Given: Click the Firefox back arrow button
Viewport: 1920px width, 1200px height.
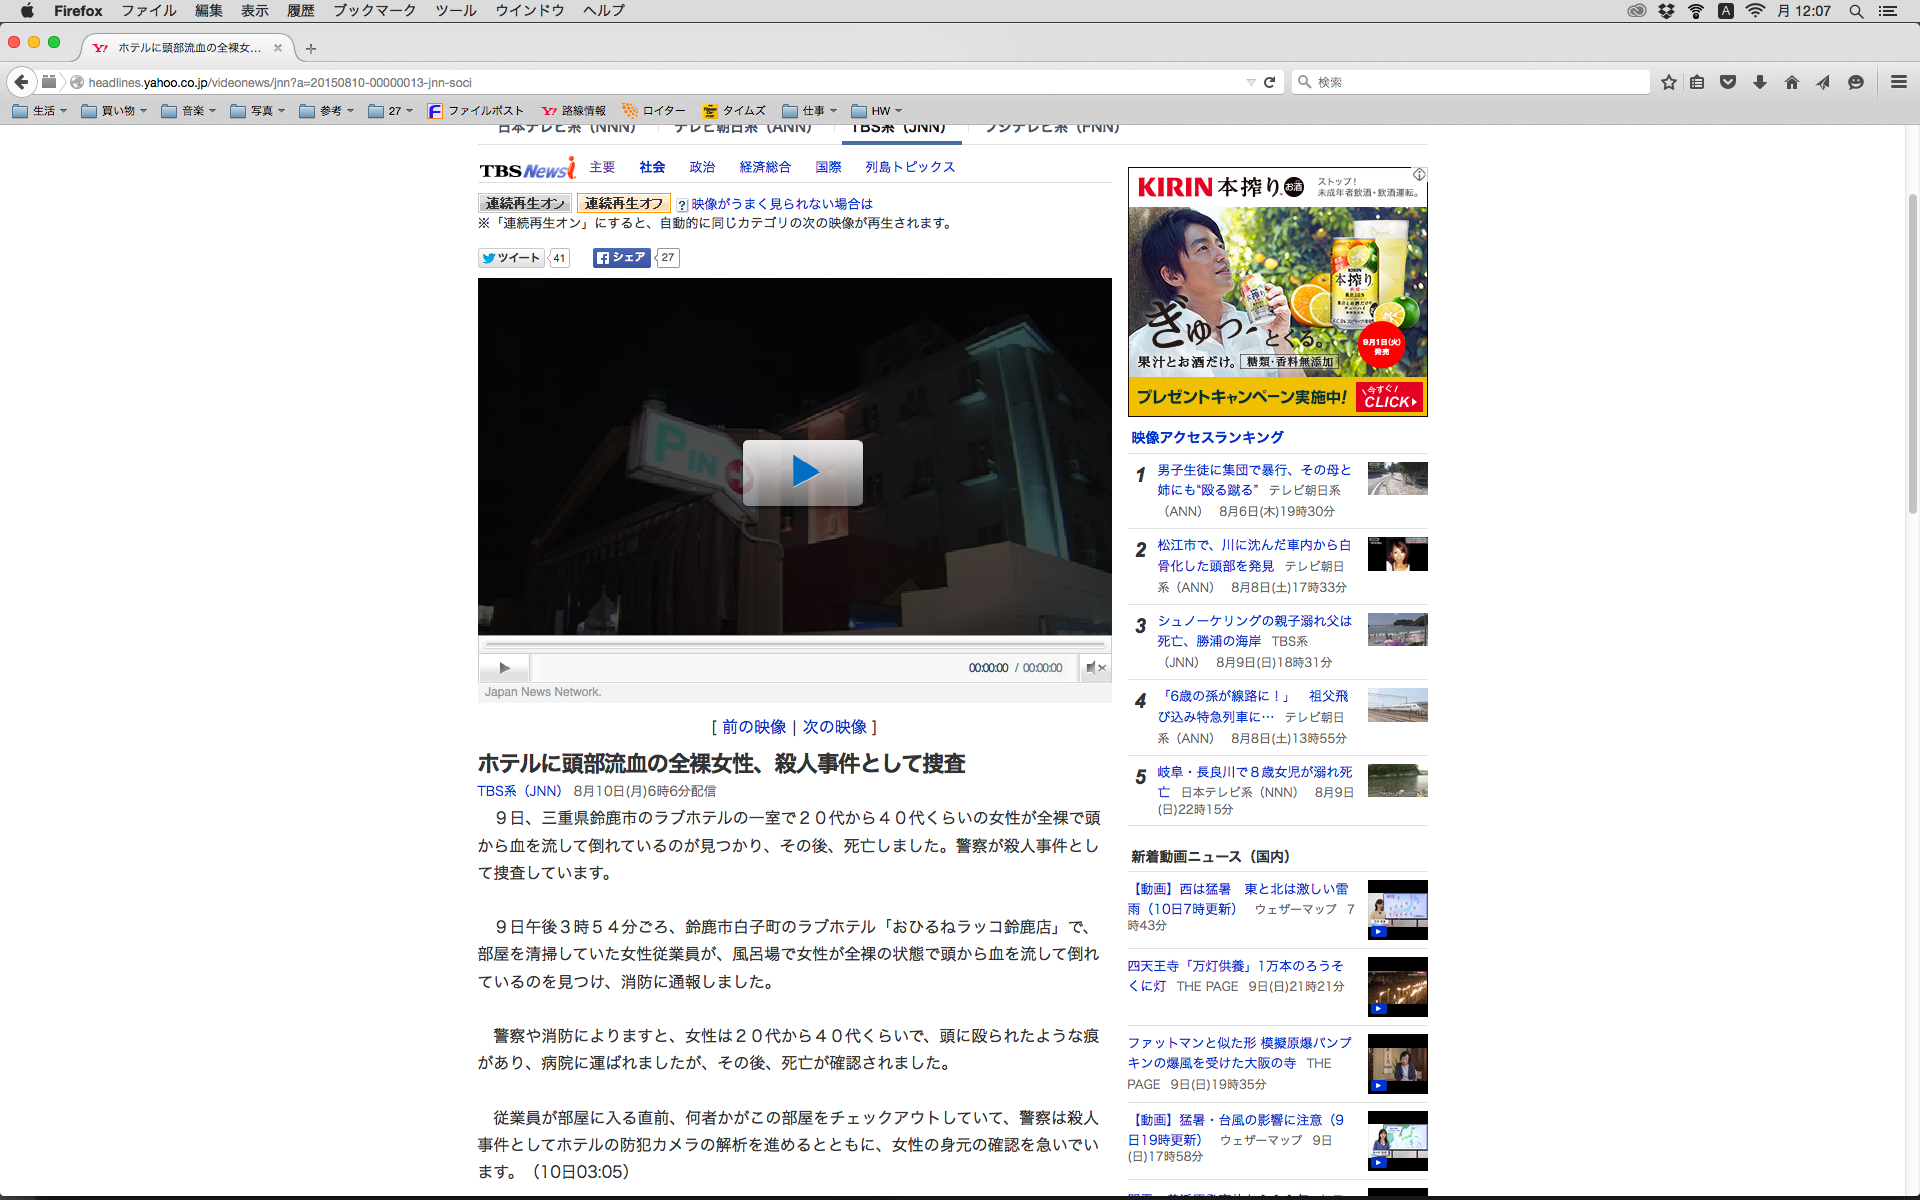Looking at the screenshot, I should click(22, 82).
